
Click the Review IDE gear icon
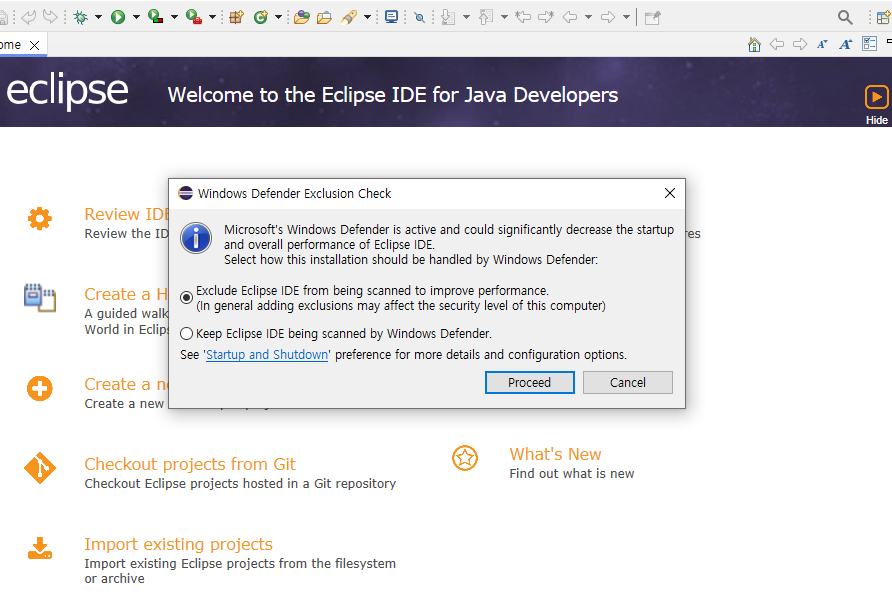pyautogui.click(x=40, y=218)
